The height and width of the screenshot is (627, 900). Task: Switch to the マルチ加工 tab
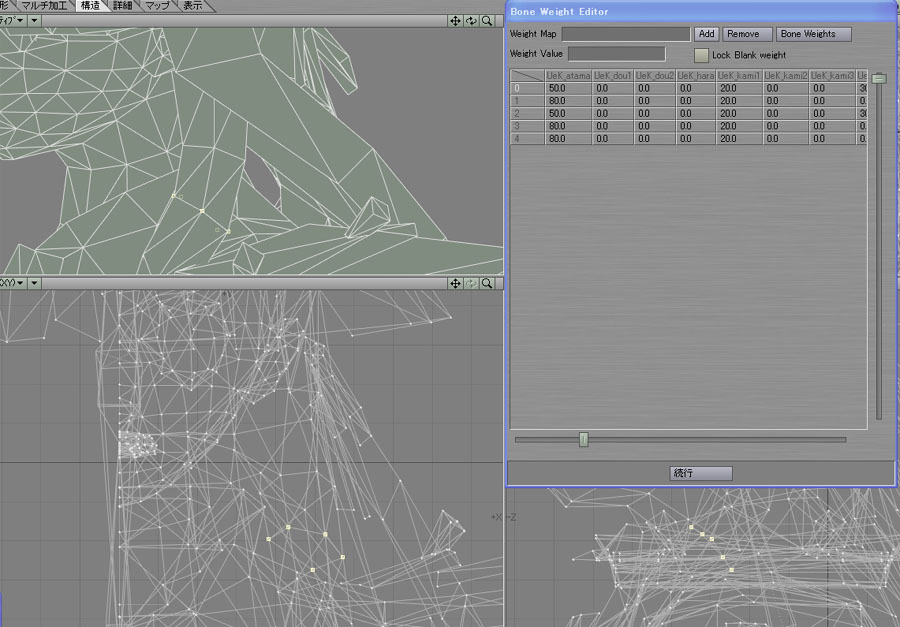[x=43, y=6]
